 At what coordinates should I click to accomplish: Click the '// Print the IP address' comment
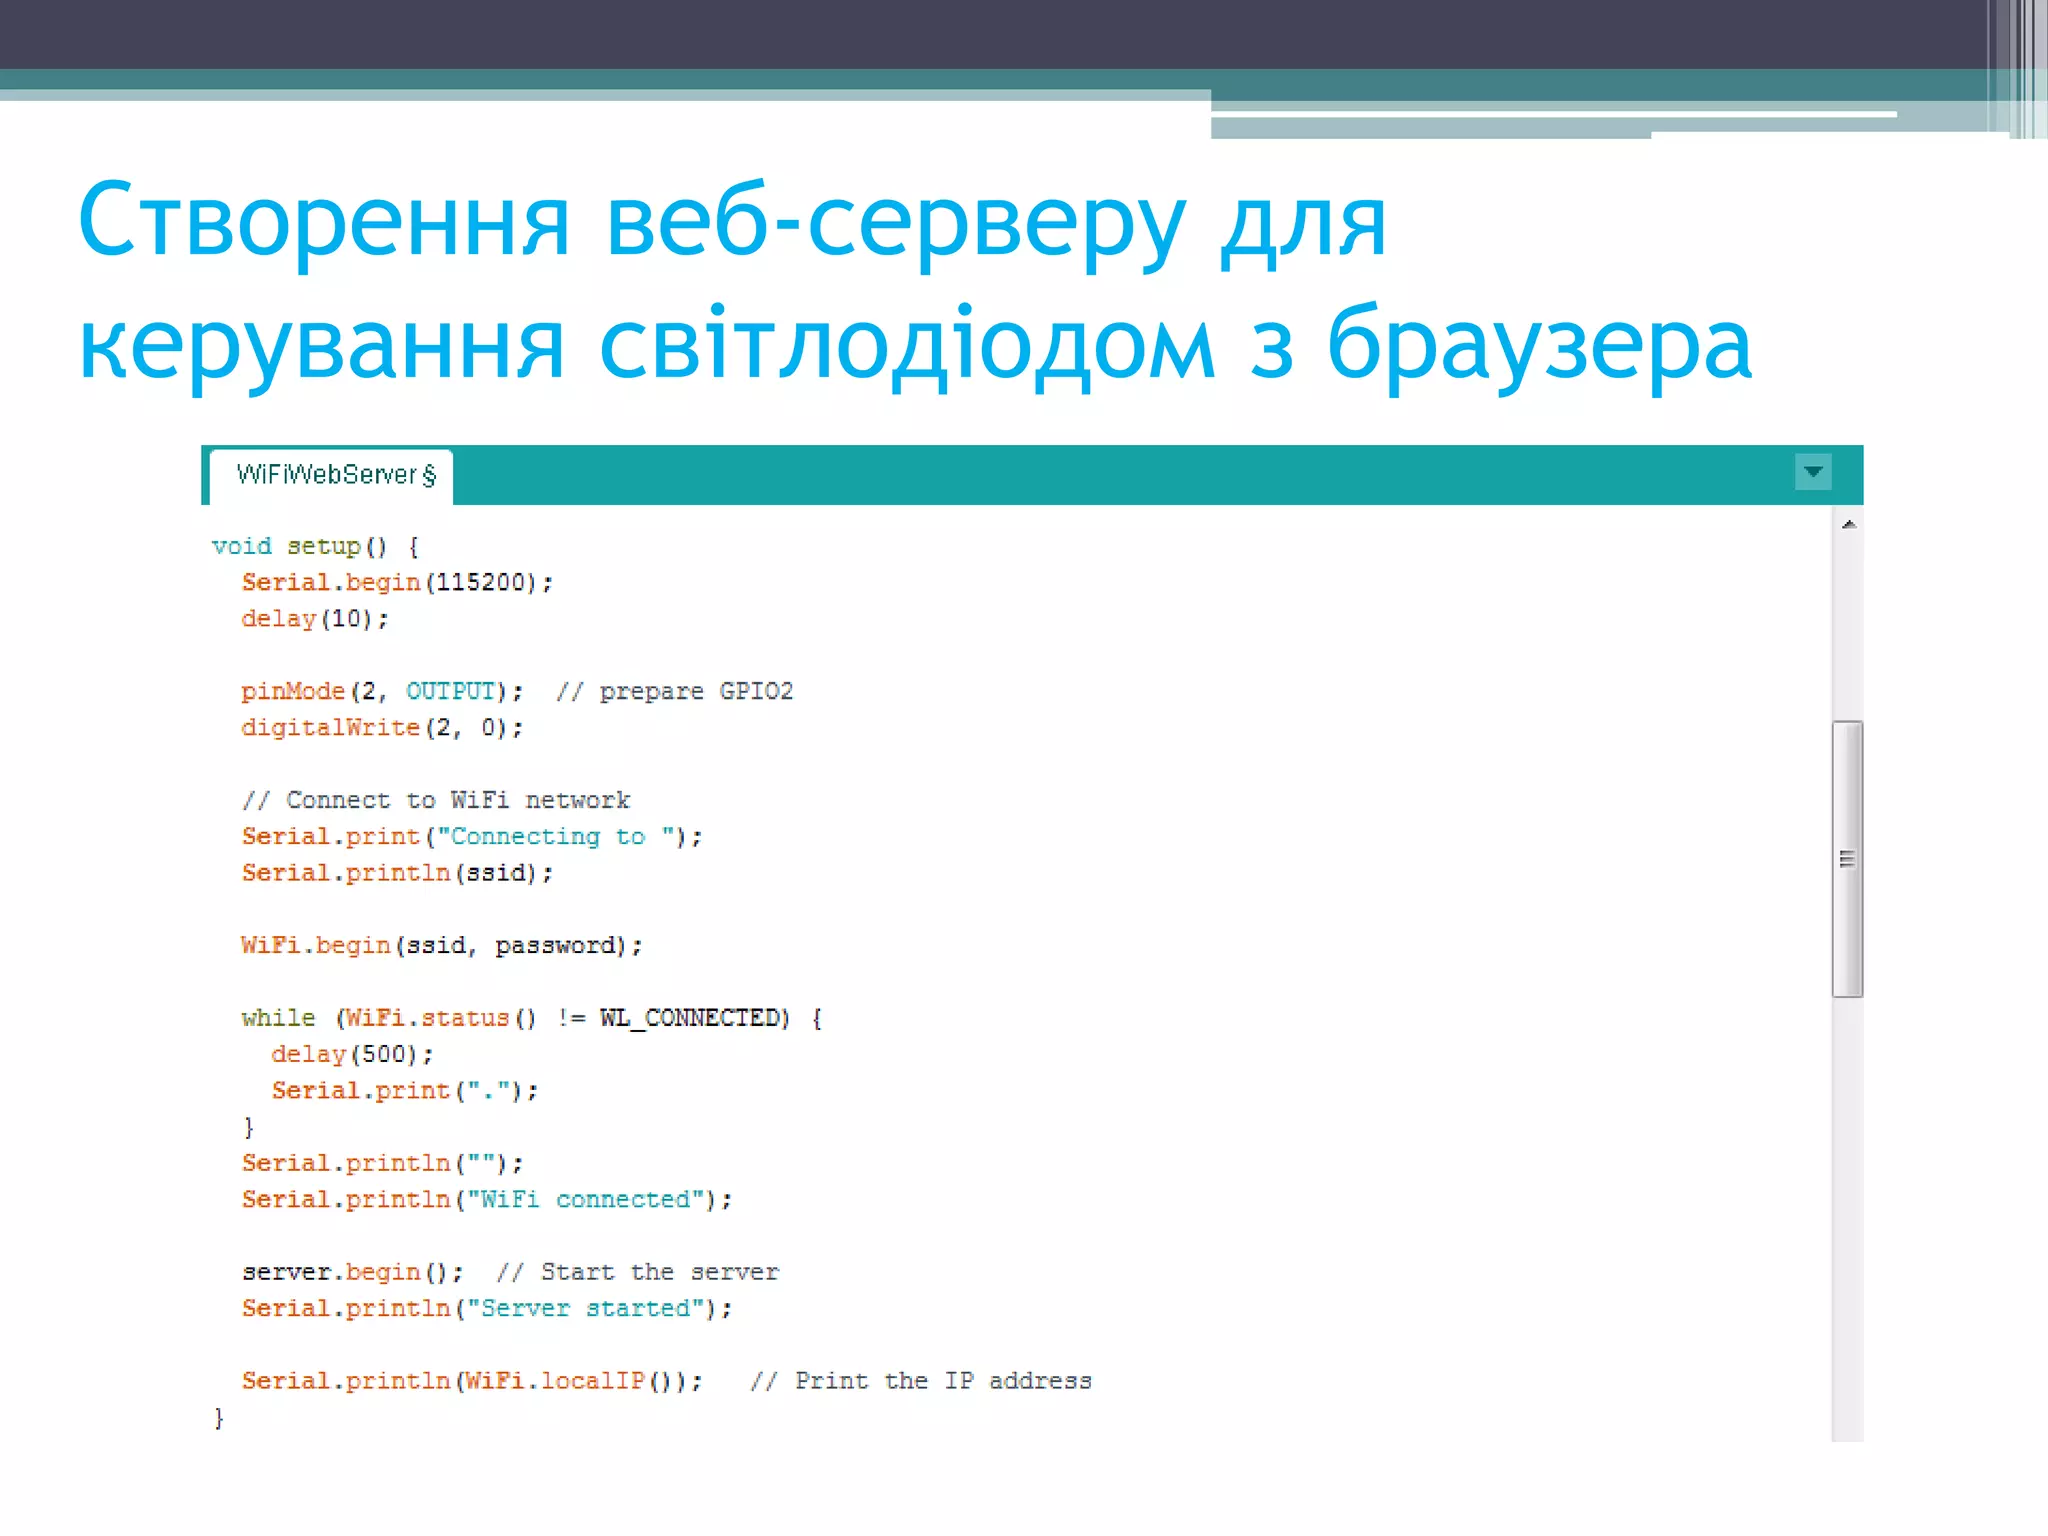click(x=921, y=1382)
